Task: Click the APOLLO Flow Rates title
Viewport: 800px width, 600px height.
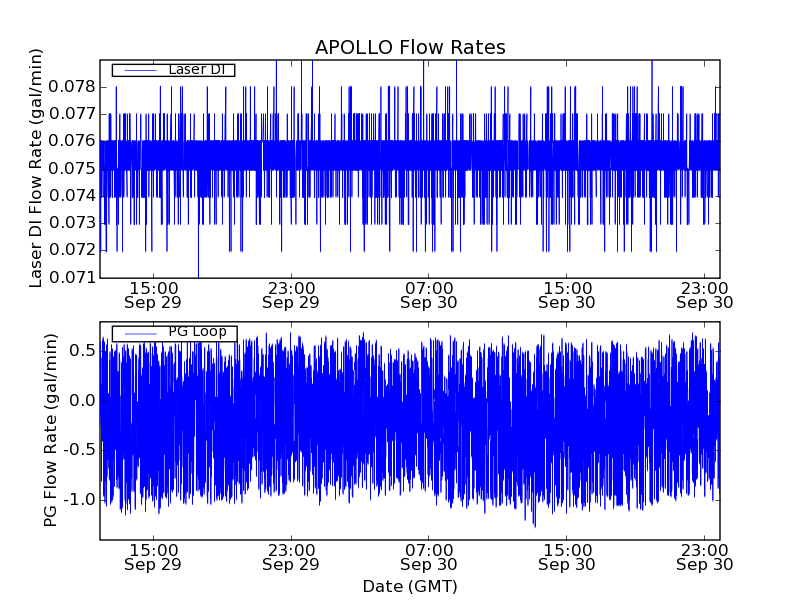Action: coord(410,47)
